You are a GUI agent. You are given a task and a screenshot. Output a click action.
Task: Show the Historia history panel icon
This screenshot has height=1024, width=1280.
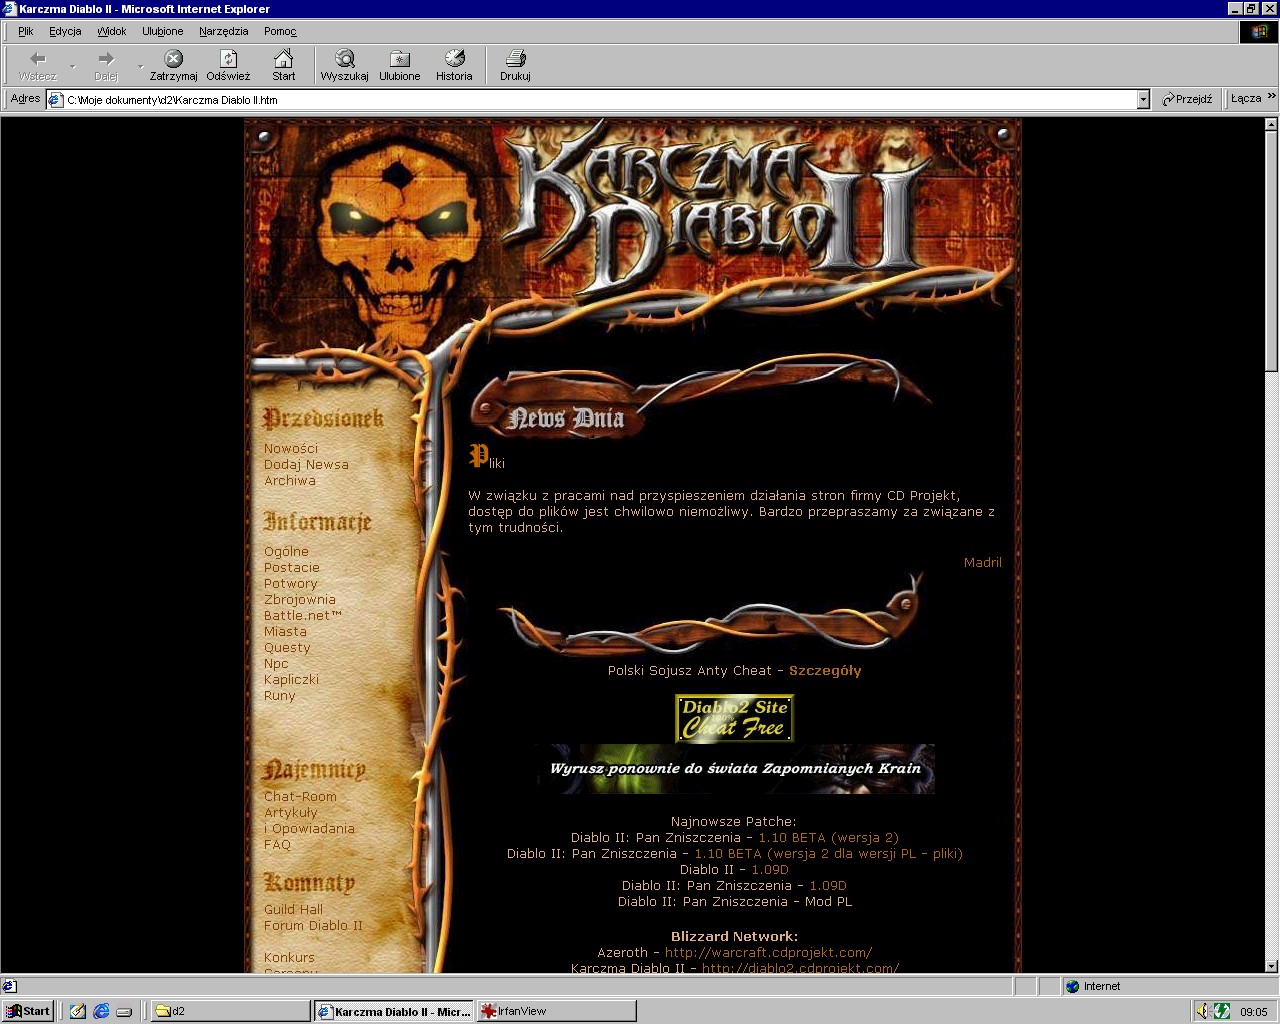coord(454,64)
